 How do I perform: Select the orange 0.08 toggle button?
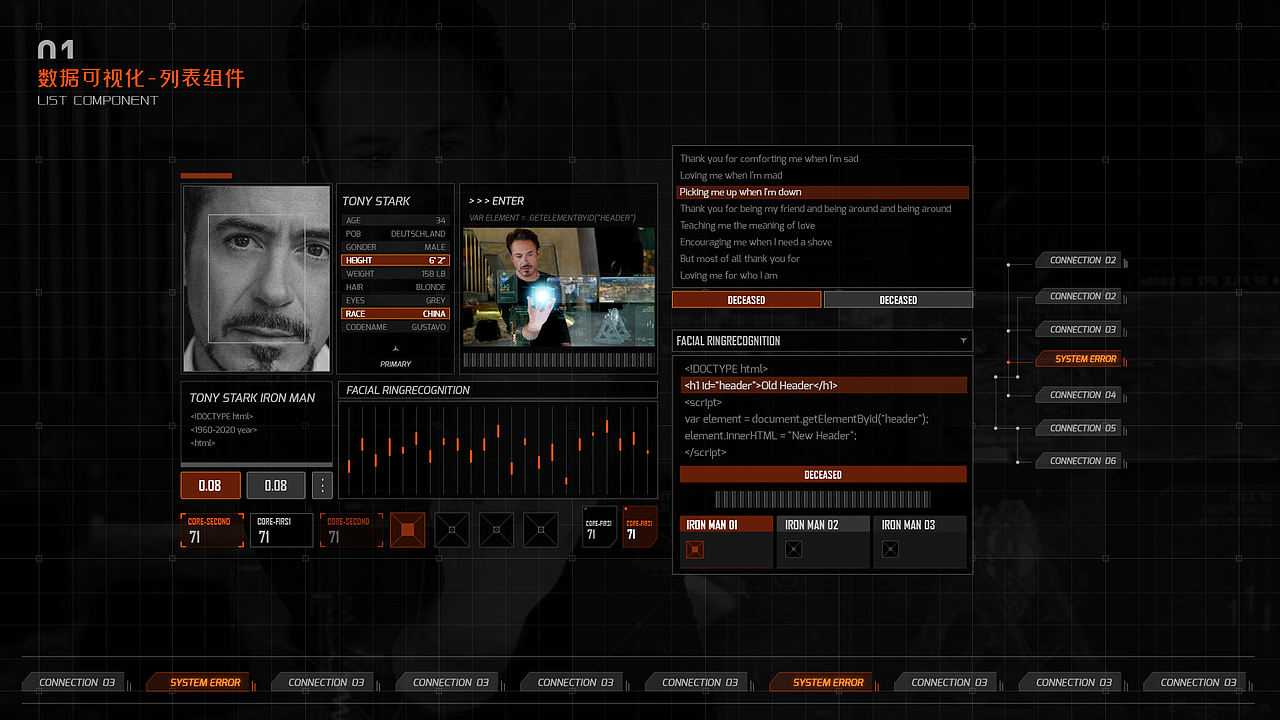[210, 485]
